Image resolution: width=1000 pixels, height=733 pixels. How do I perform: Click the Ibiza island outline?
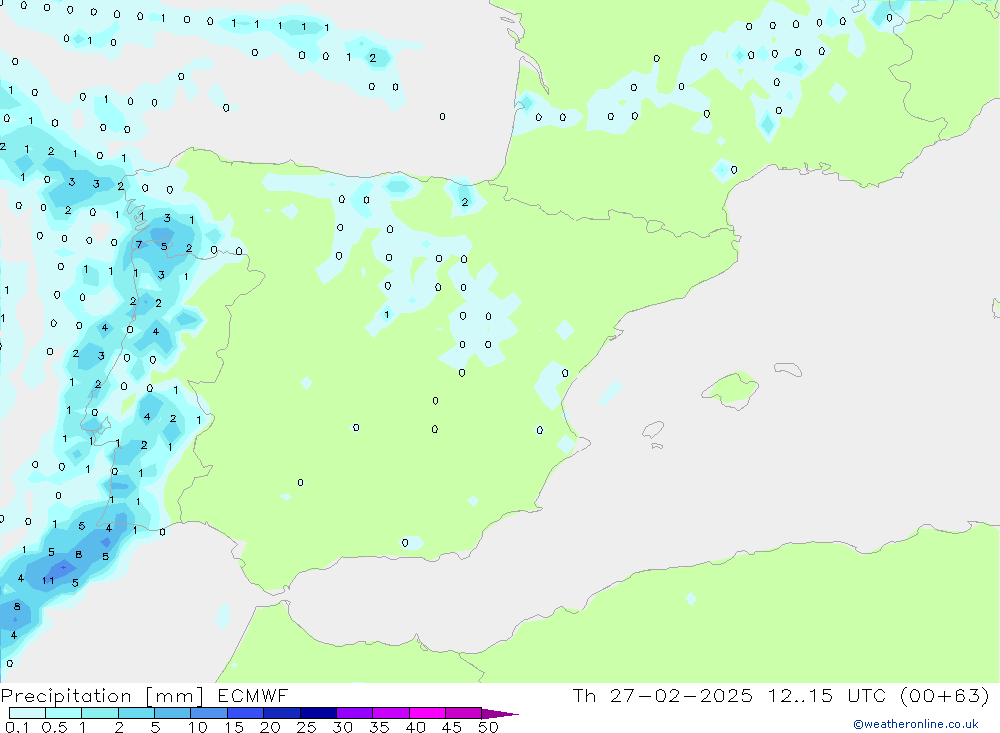pos(653,430)
